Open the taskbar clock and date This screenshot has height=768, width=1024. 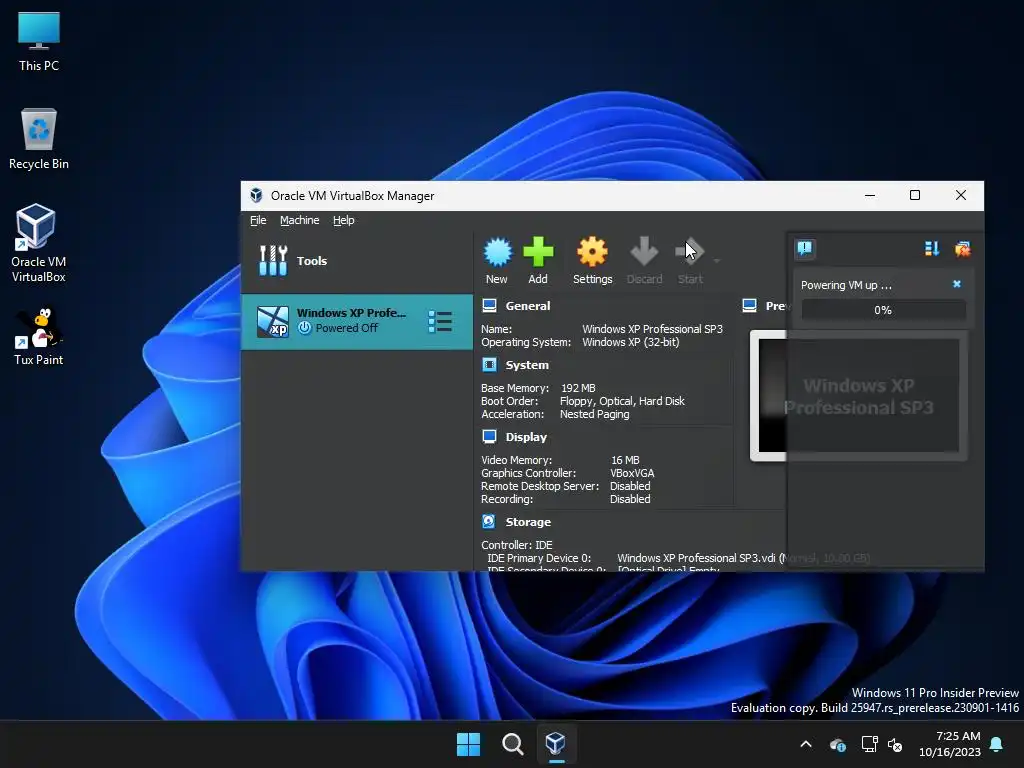click(x=950, y=744)
